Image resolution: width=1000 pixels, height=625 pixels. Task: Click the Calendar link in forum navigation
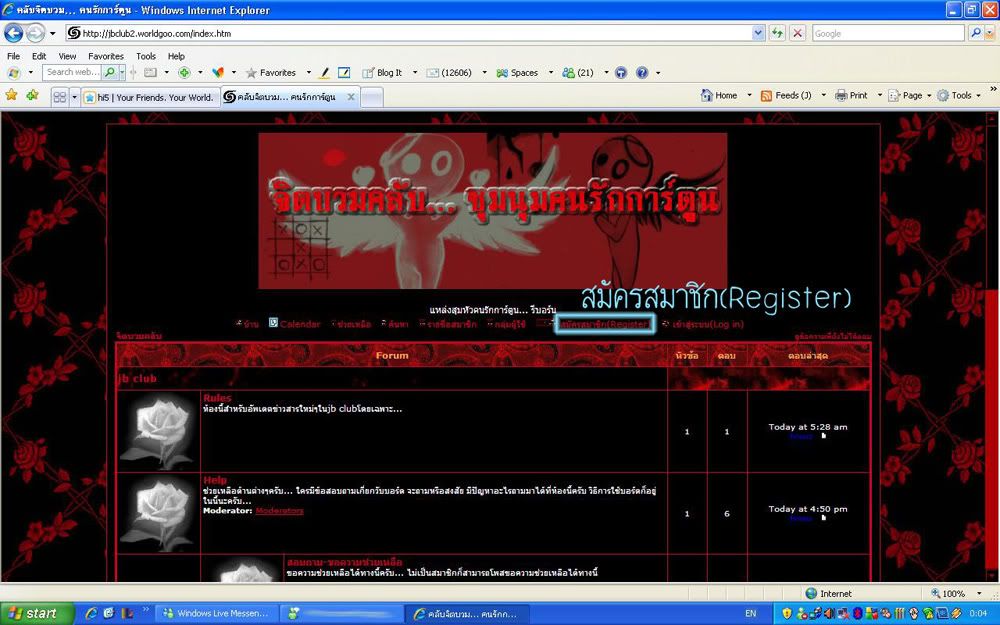coord(300,324)
